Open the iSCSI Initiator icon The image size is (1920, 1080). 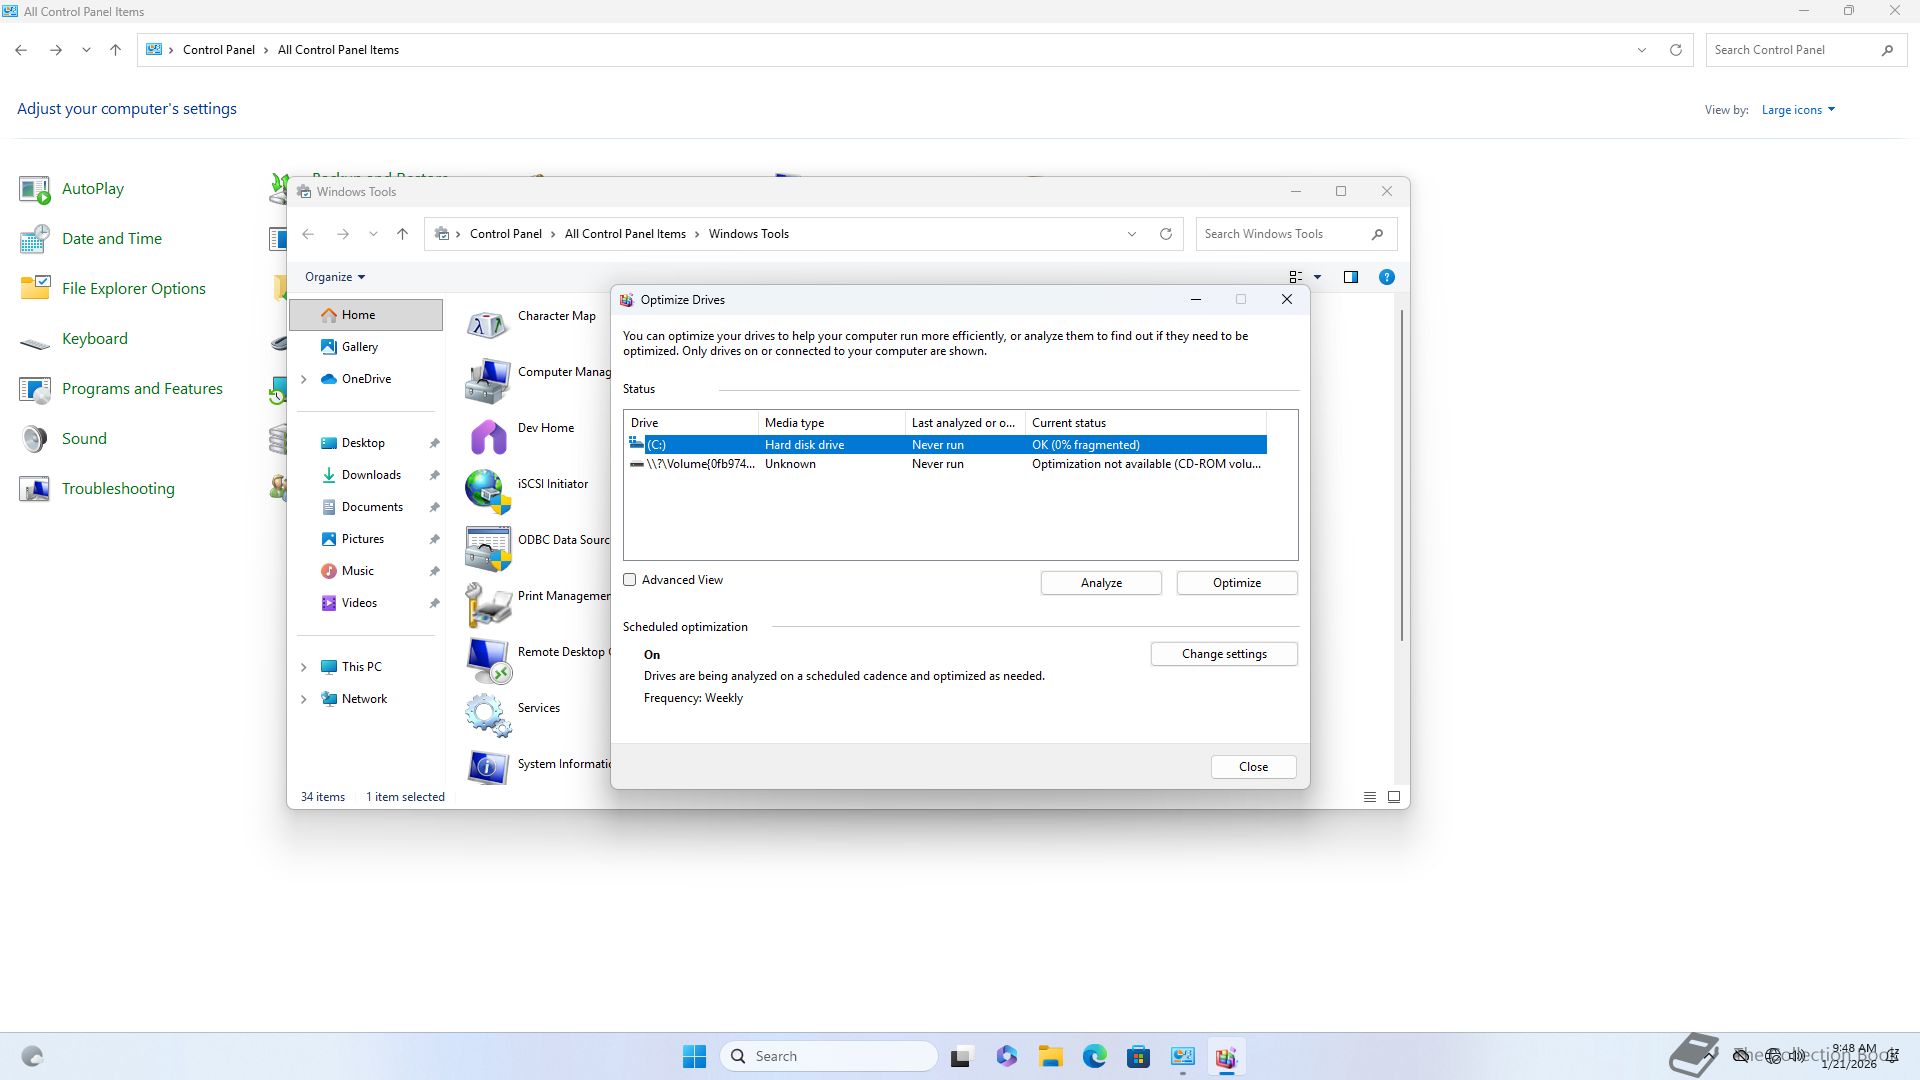click(x=487, y=491)
